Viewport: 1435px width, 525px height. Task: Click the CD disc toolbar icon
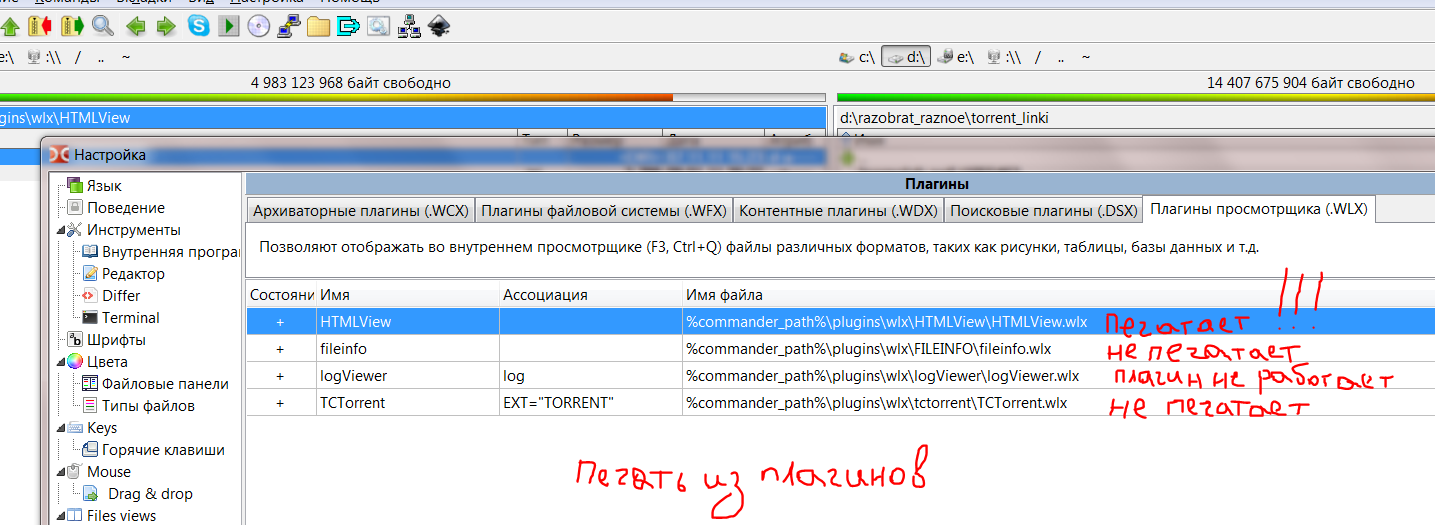pos(259,27)
